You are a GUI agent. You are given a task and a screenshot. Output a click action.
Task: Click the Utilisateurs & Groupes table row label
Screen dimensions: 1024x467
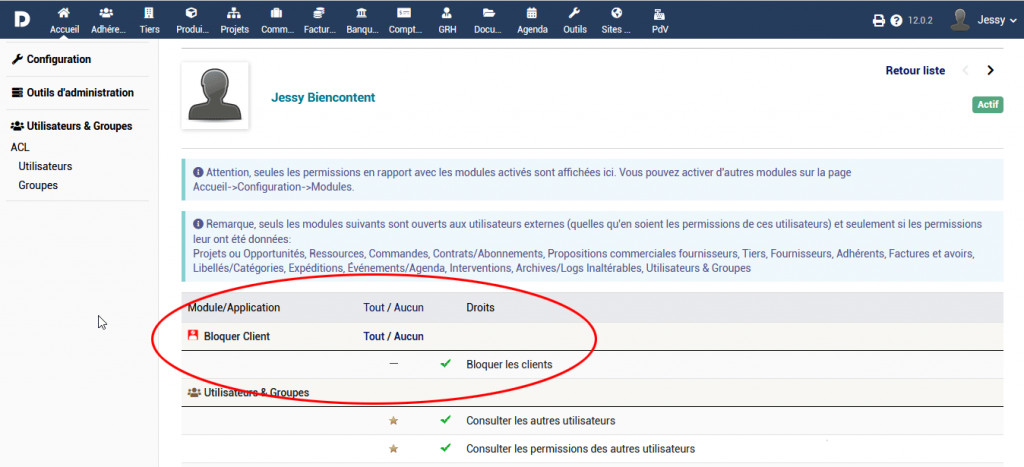click(257, 393)
